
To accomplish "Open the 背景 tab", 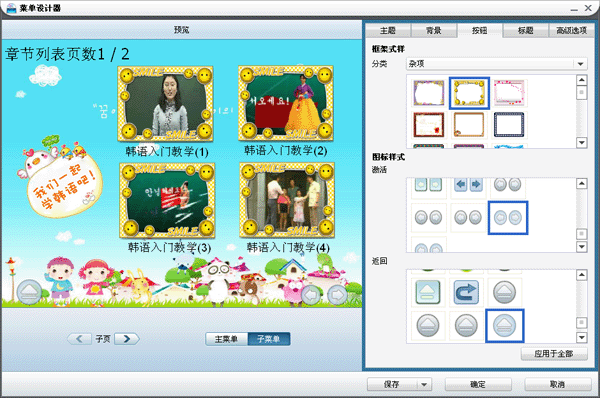I will (x=434, y=31).
